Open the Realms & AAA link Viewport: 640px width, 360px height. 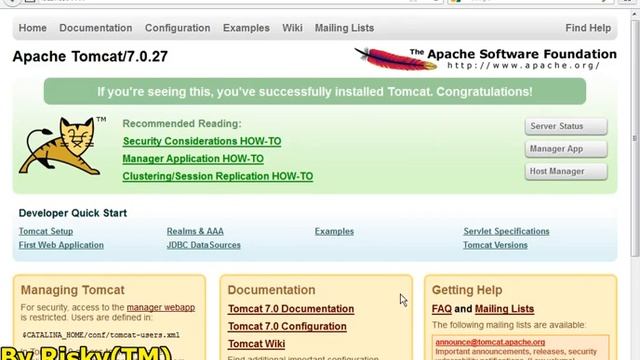195,231
